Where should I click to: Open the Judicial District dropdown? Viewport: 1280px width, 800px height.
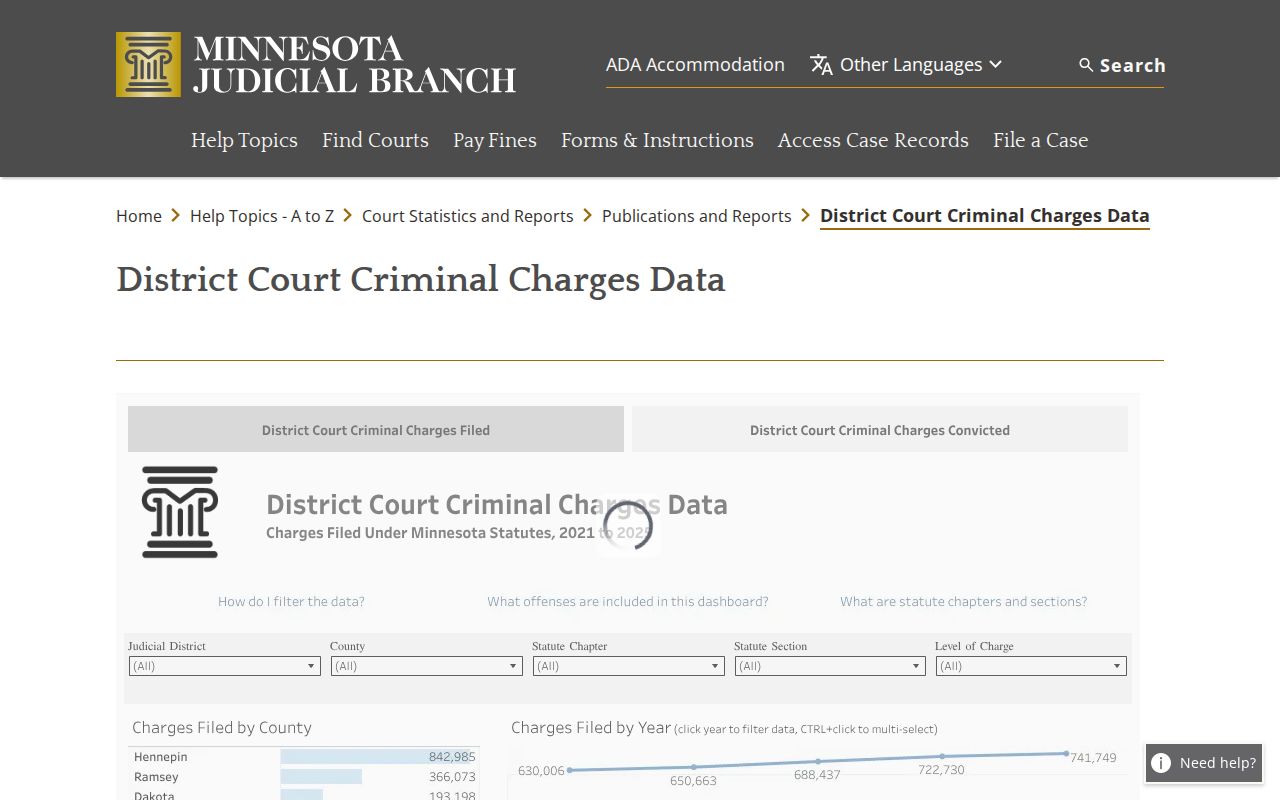click(224, 666)
